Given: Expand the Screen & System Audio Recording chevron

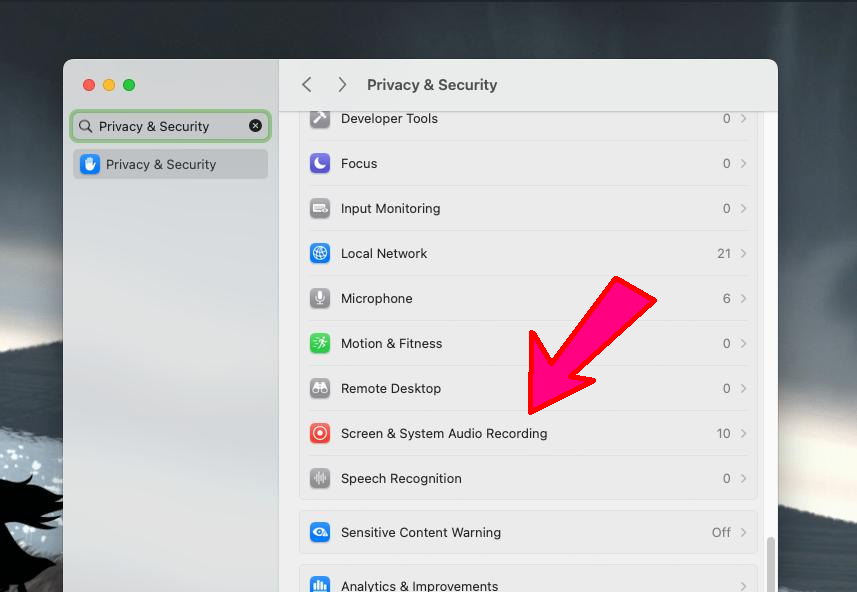Looking at the screenshot, I should pos(743,433).
